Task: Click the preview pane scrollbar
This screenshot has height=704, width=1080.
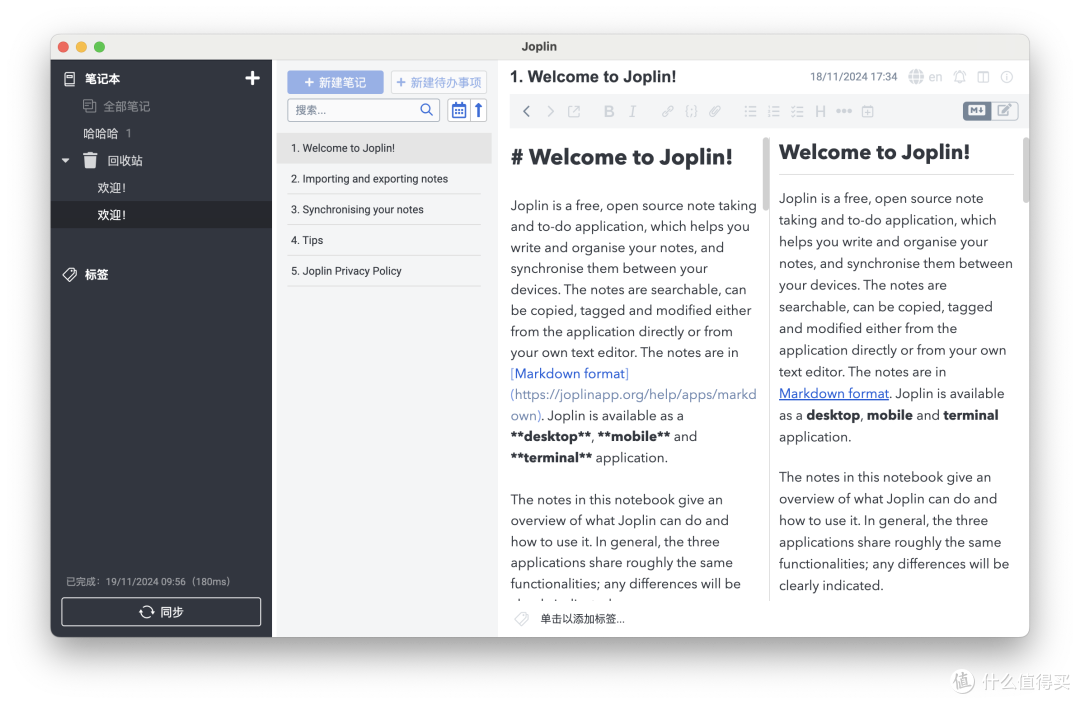Action: 1025,169
